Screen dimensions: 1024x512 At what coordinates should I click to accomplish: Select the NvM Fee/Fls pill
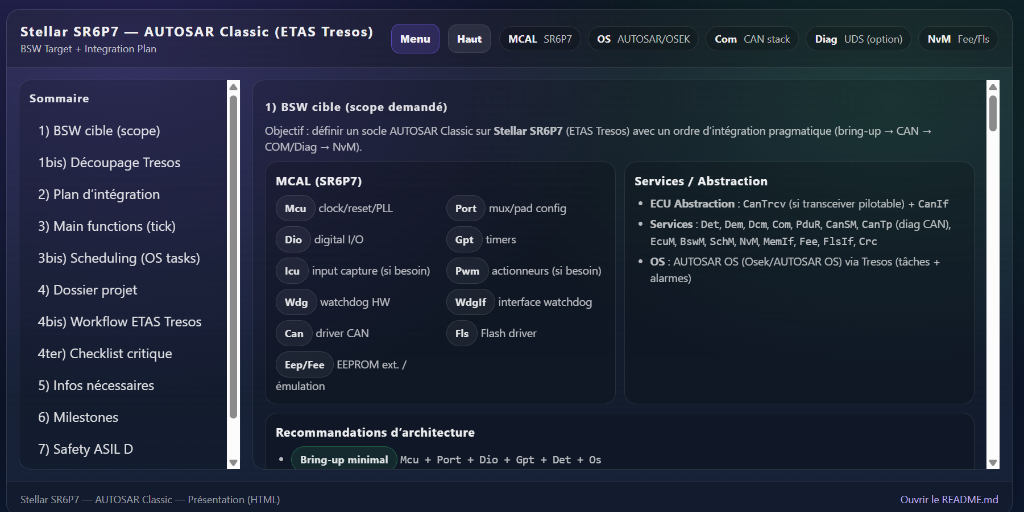point(958,39)
